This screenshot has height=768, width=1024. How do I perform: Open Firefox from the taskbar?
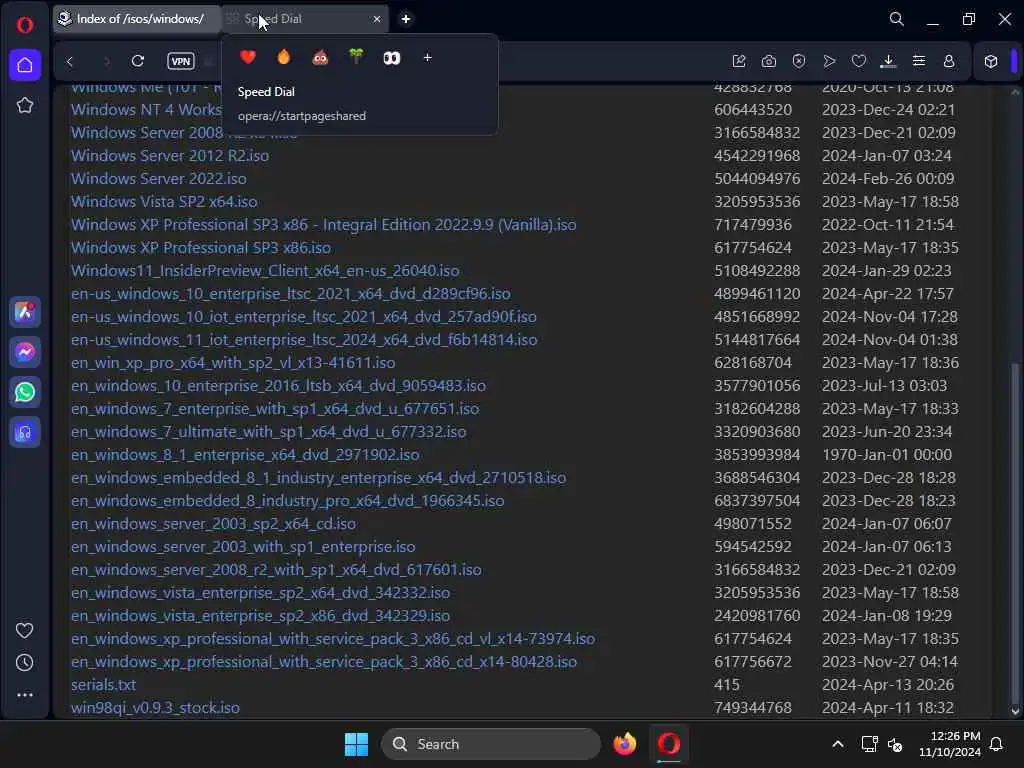[x=624, y=744]
